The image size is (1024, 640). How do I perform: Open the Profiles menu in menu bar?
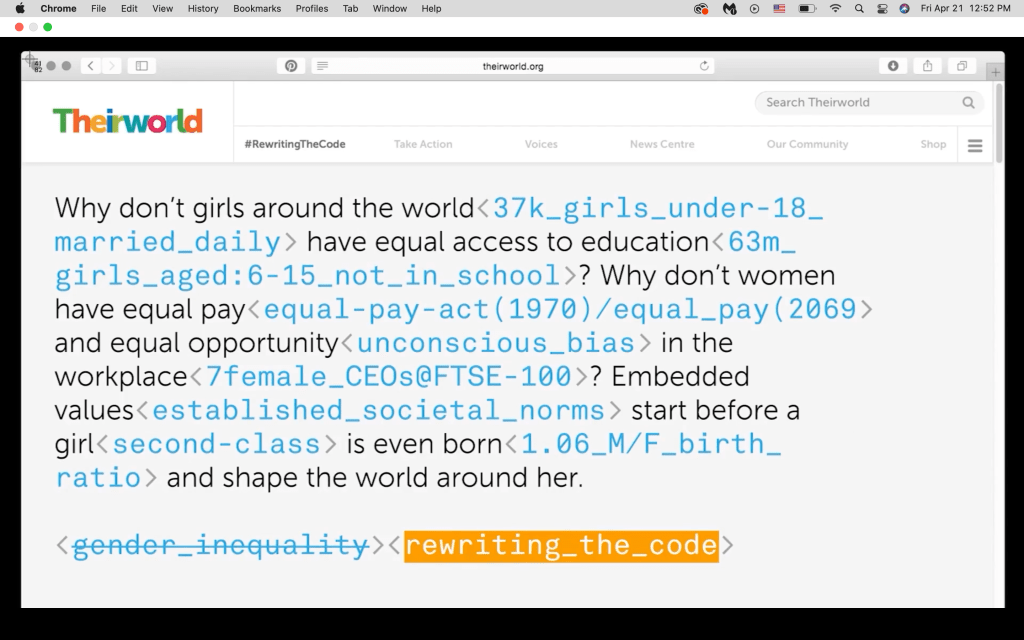(311, 8)
